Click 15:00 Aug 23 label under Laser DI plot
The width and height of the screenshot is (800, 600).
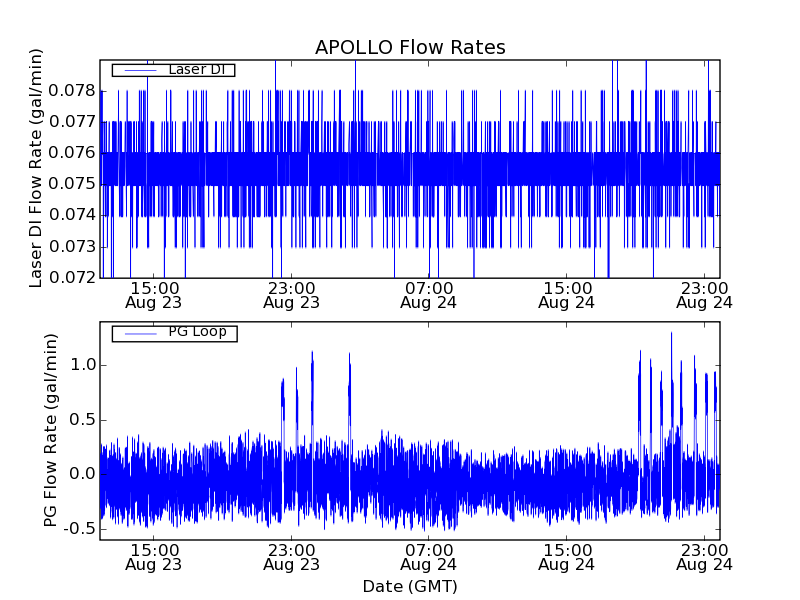(153, 294)
